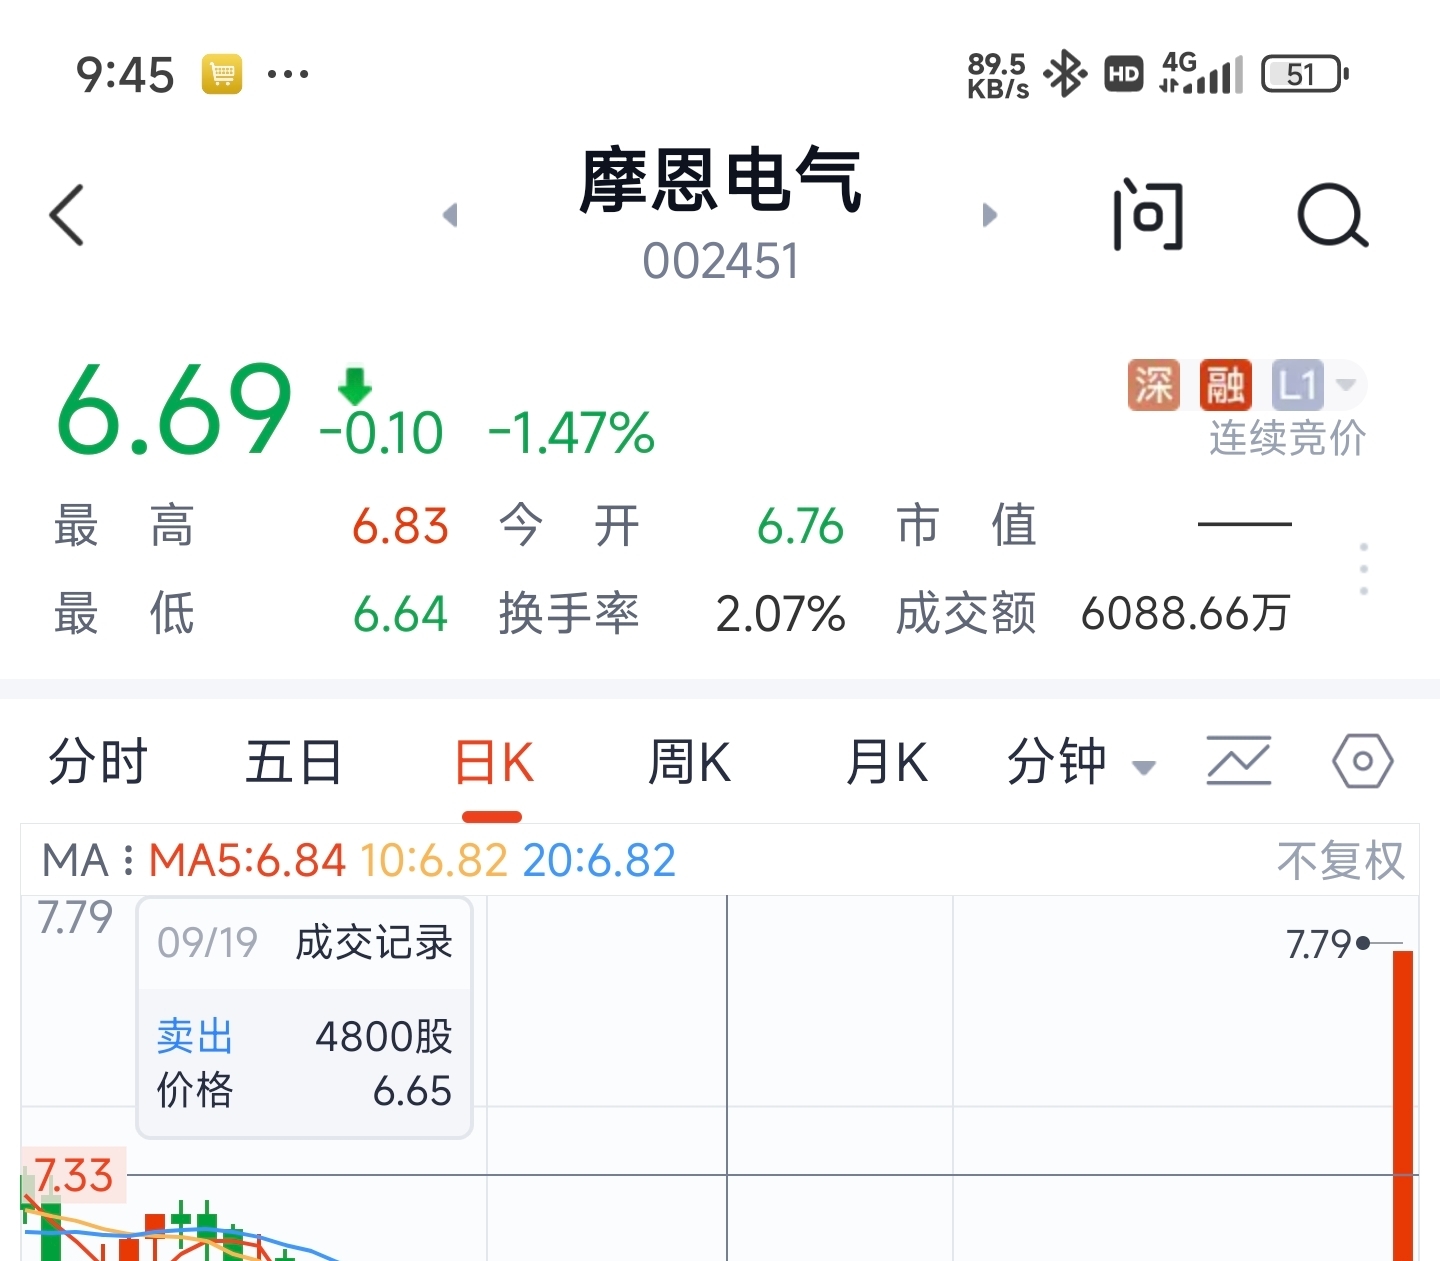This screenshot has height=1261, width=1440.
Task: Open the 问 ask assistant icon
Action: point(1148,215)
